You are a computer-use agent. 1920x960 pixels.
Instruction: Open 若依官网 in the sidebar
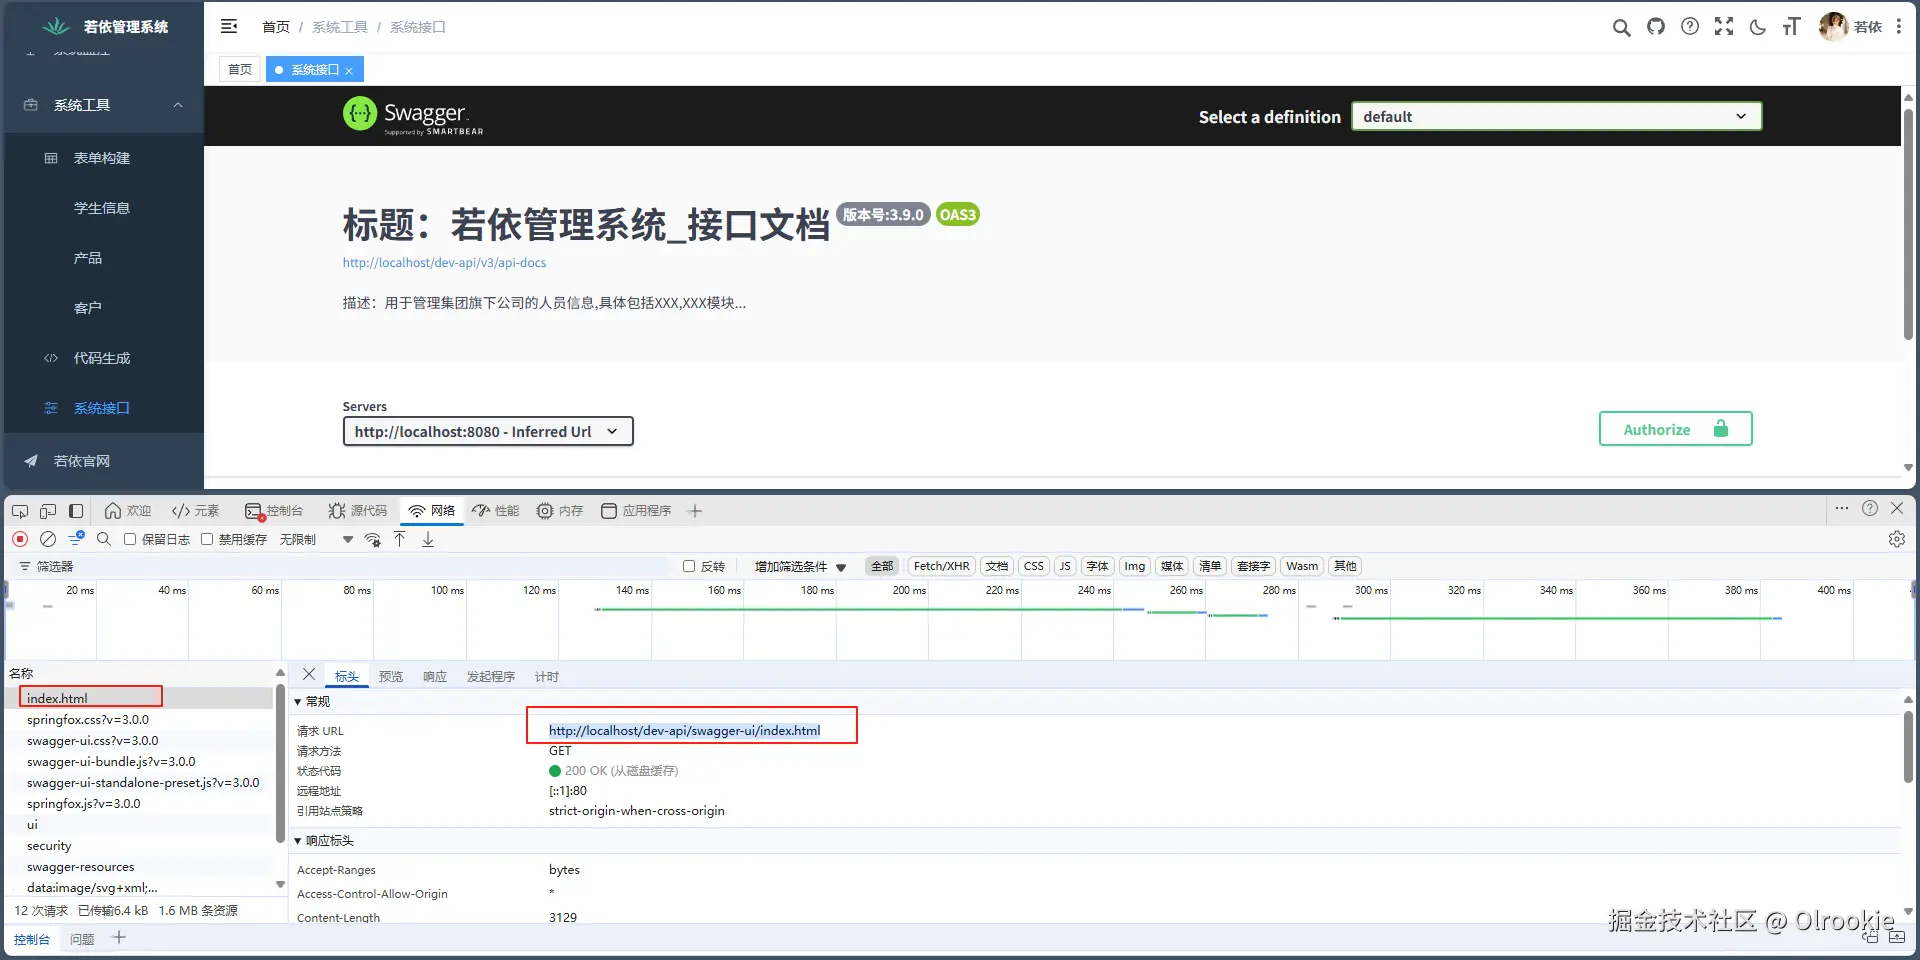(102, 461)
